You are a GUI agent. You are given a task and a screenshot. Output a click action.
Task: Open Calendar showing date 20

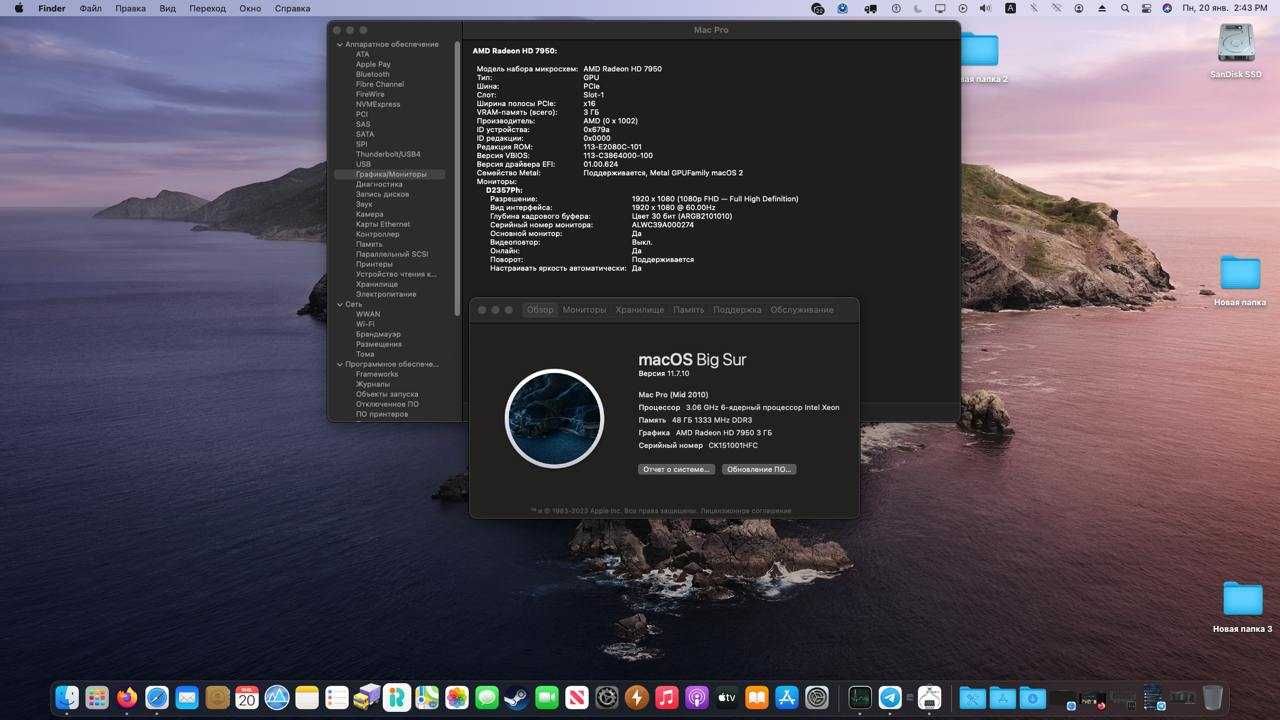[247, 697]
